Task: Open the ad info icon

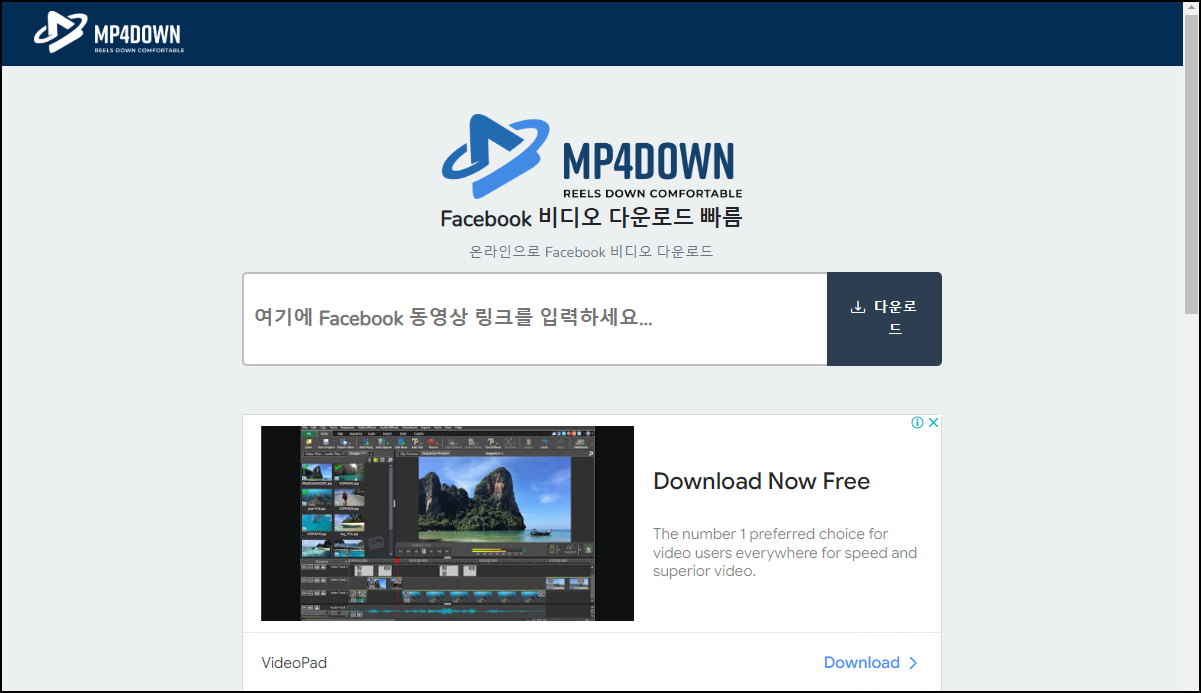Action: coord(917,423)
